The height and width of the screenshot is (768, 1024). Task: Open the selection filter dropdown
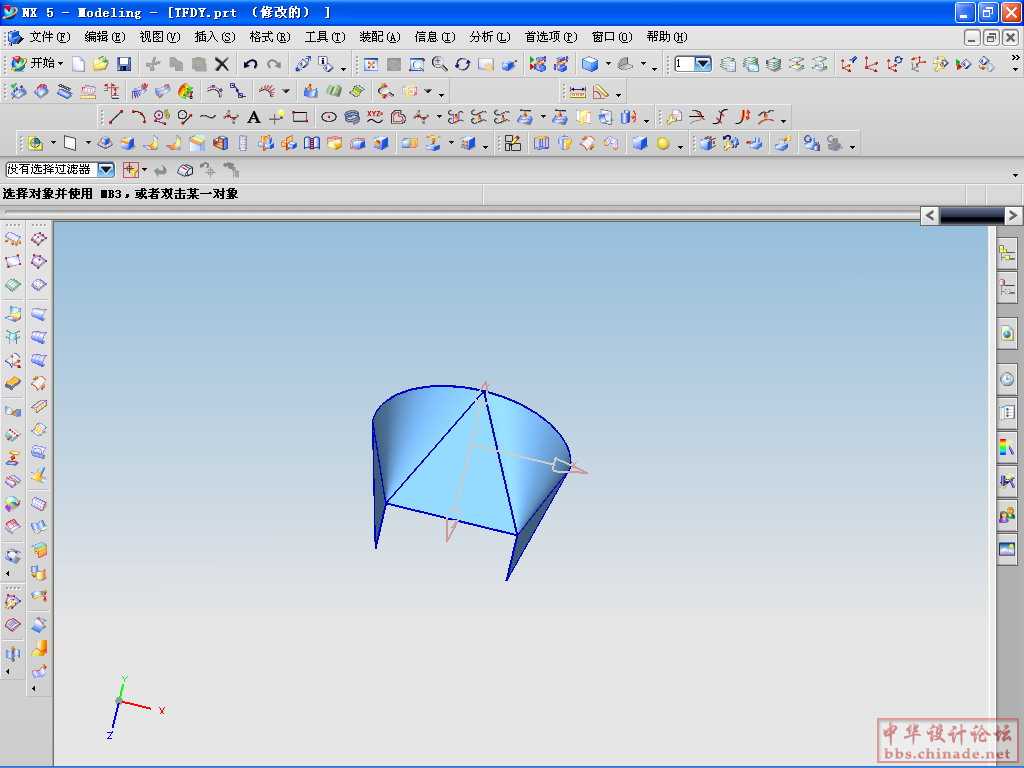[106, 170]
